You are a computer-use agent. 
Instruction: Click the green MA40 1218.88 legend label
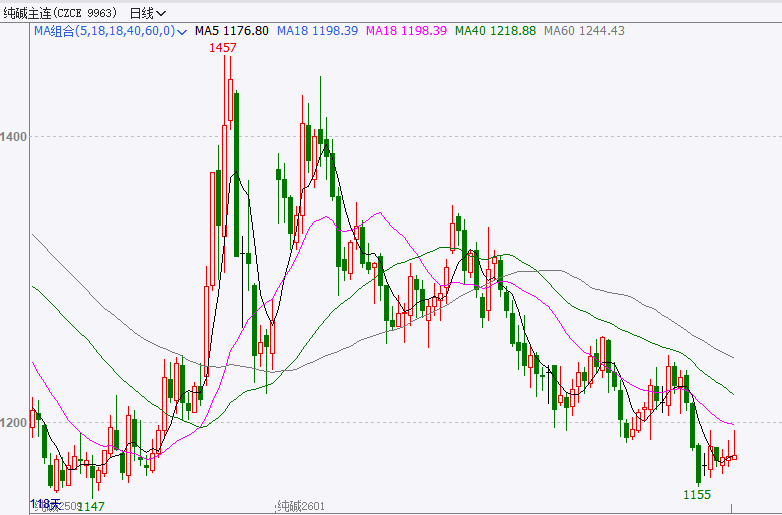point(495,31)
